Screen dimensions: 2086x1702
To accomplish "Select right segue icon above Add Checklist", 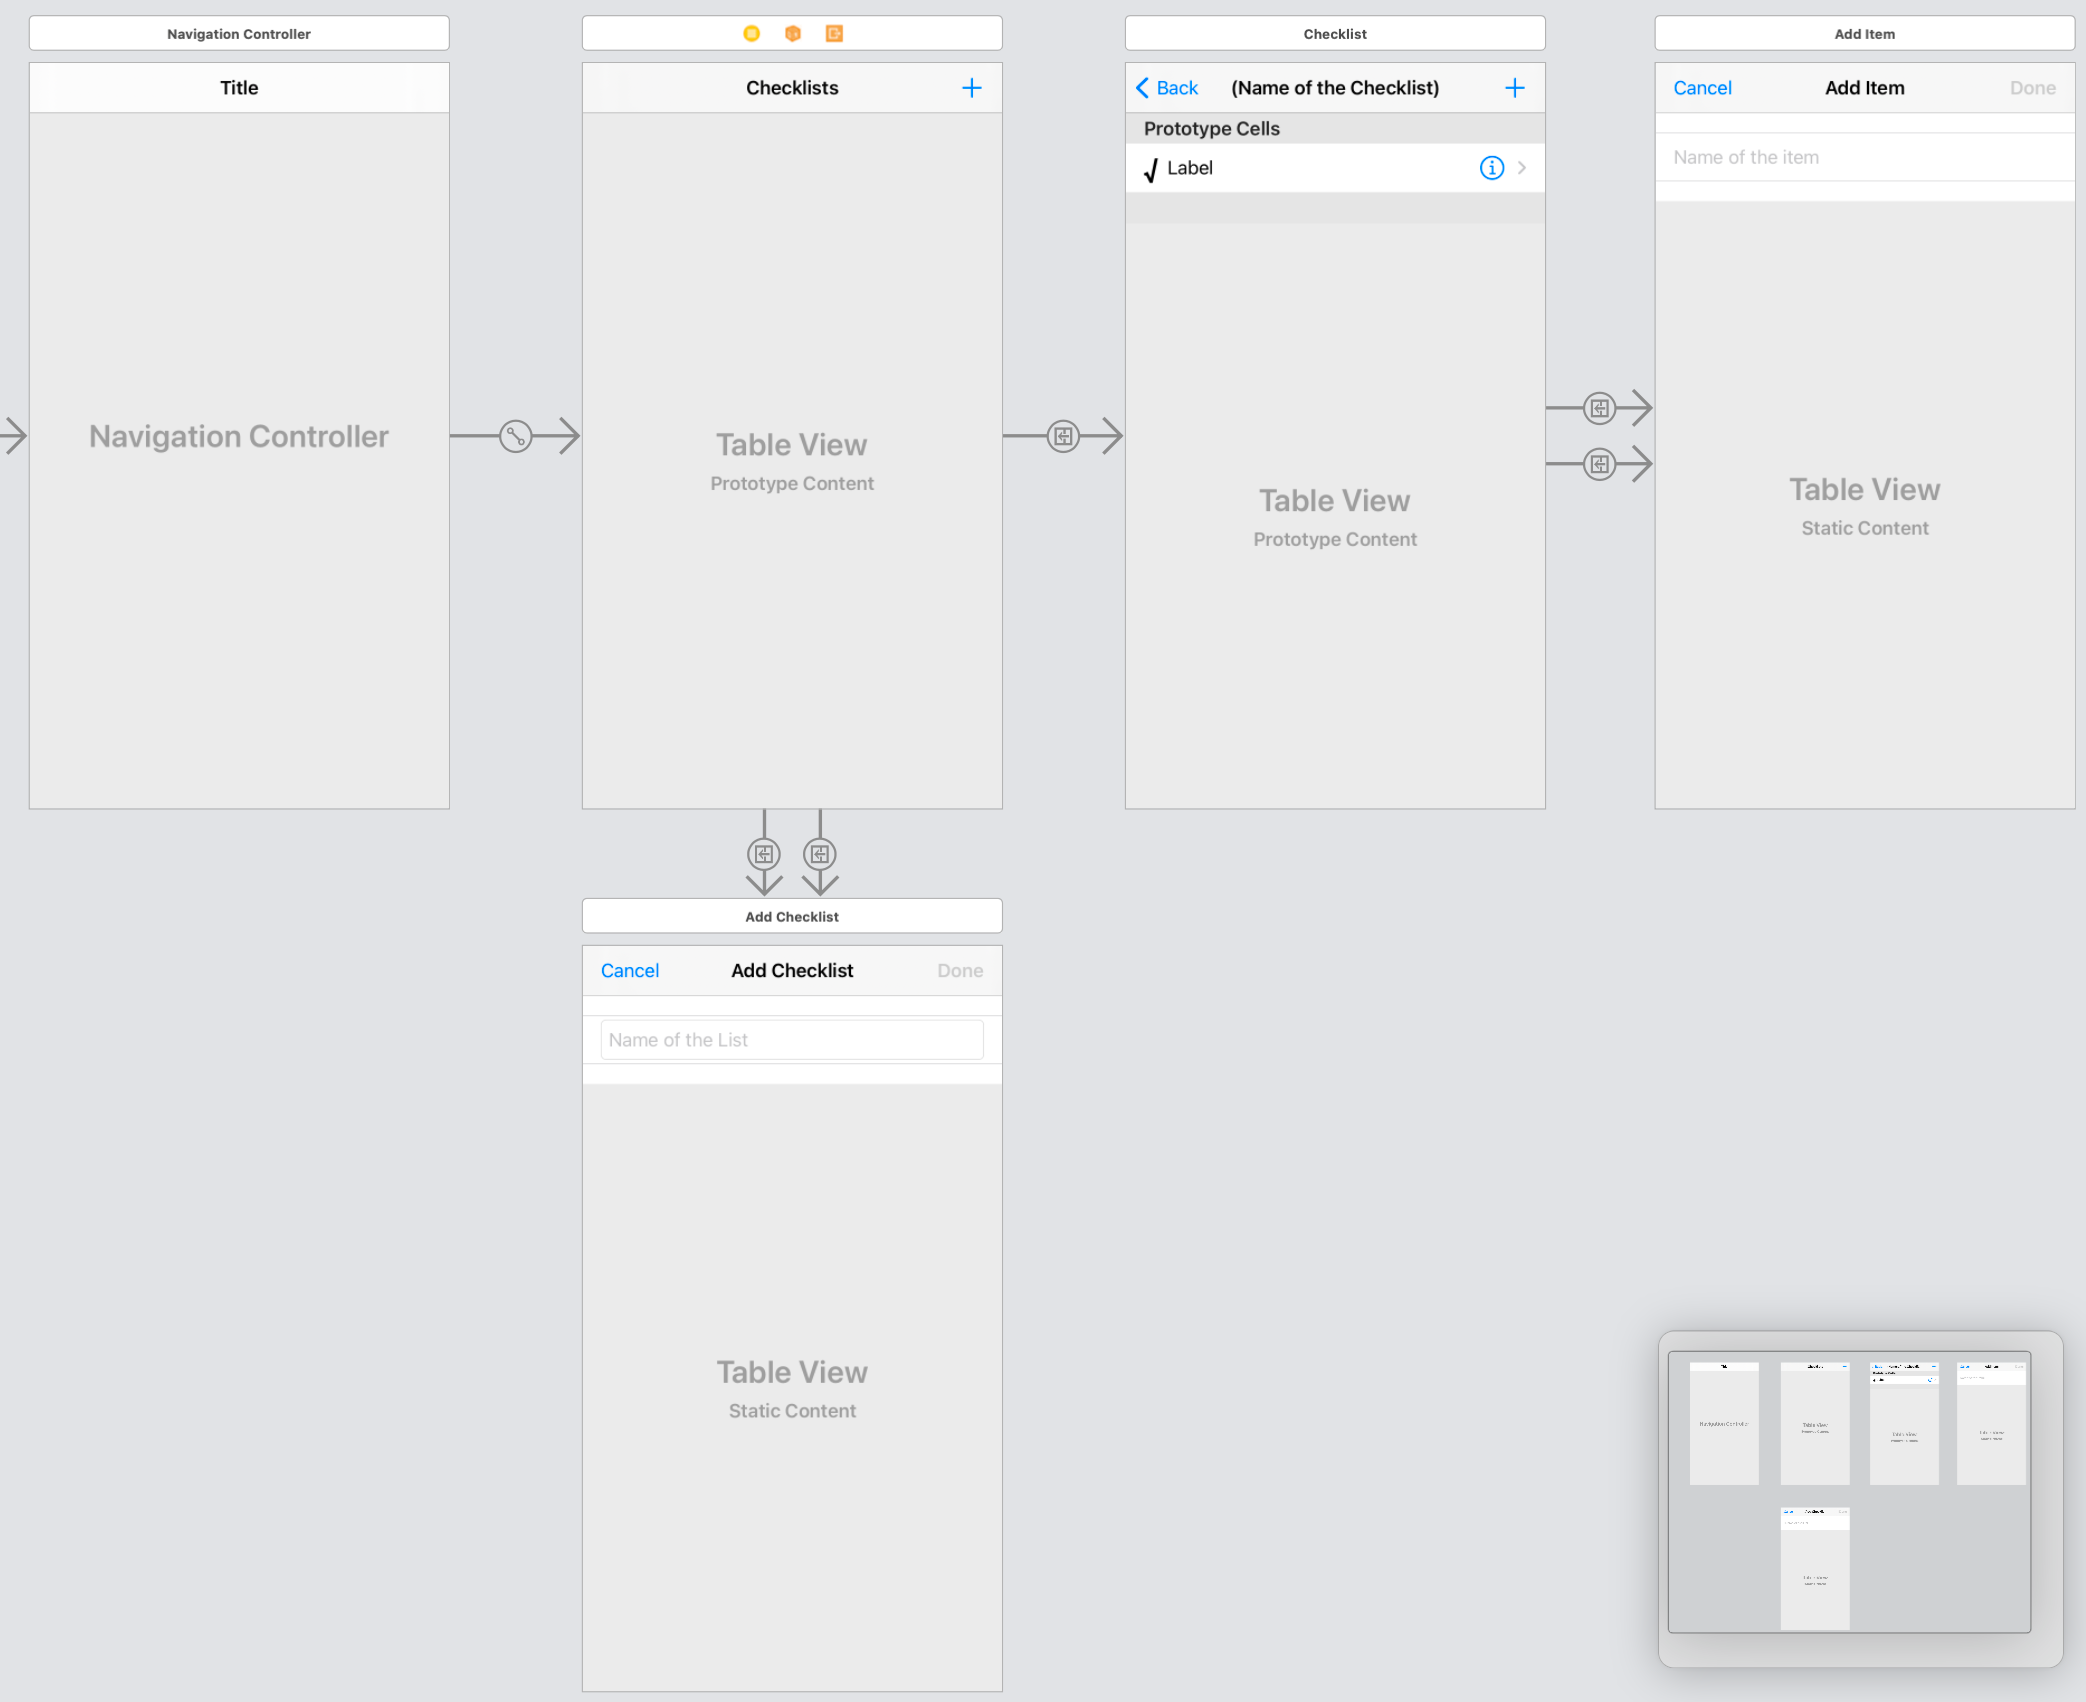I will 819,854.
